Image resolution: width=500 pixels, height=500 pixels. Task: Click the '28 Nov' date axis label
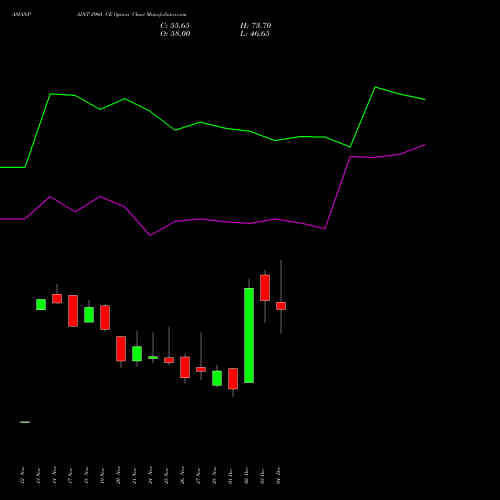215,475
